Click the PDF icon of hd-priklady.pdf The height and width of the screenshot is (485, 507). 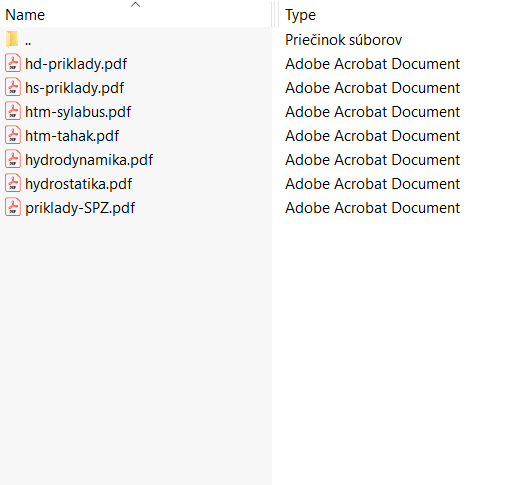click(13, 63)
